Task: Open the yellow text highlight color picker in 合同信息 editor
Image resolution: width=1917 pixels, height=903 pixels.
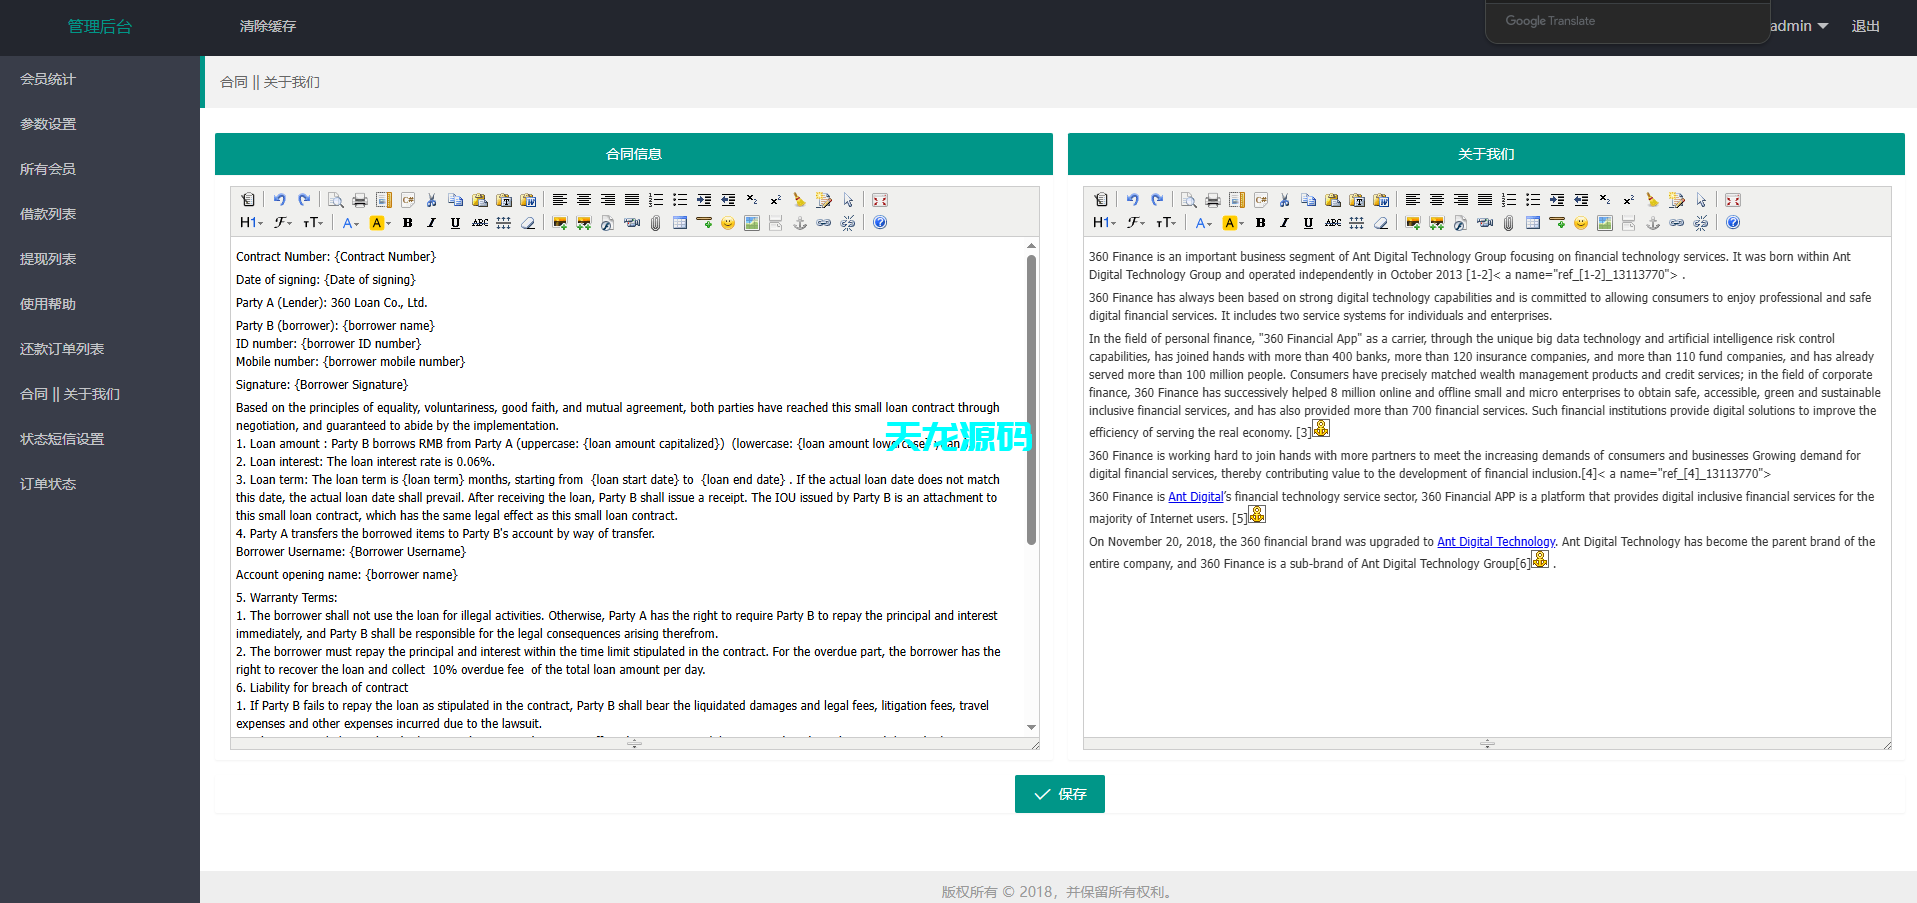Action: pos(379,223)
